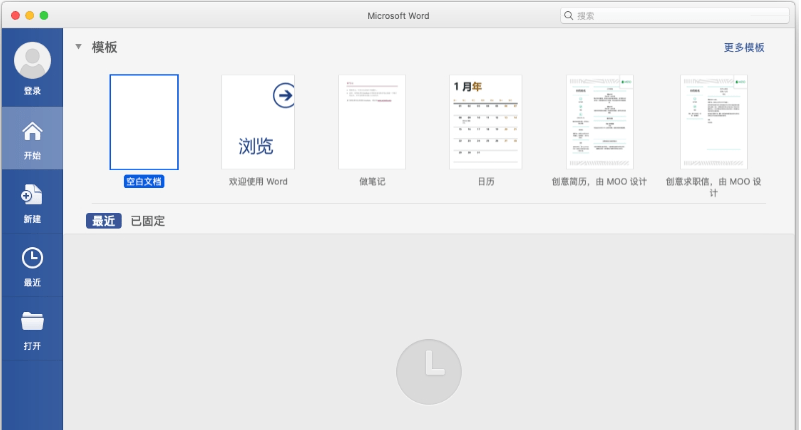Switch to the 已固定 pinned tab
Viewport: 801px width, 430px height.
click(x=148, y=221)
